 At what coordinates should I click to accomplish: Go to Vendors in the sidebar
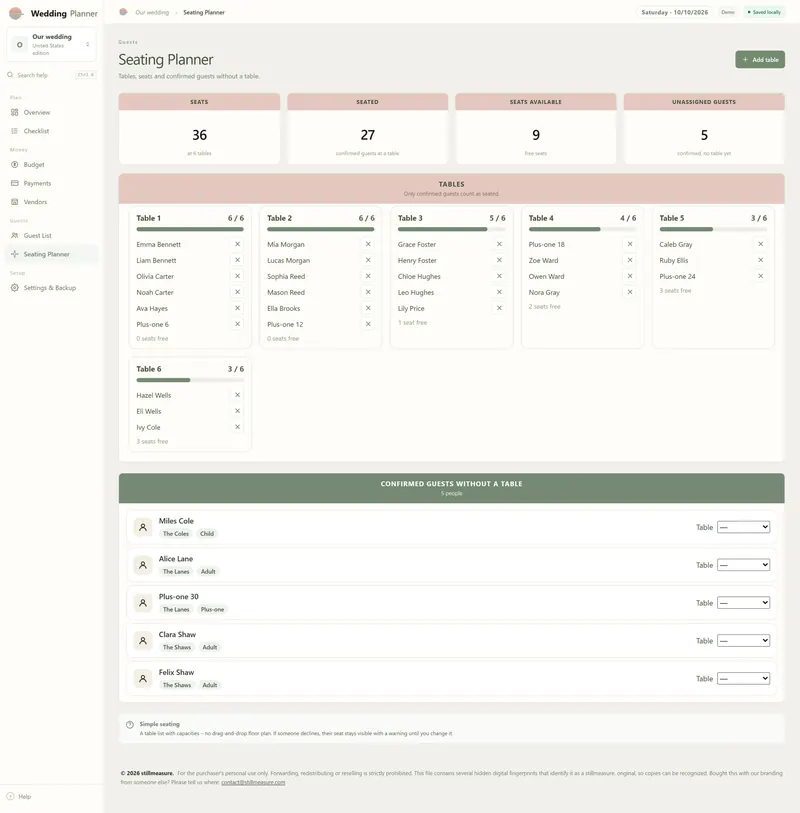click(x=52, y=202)
